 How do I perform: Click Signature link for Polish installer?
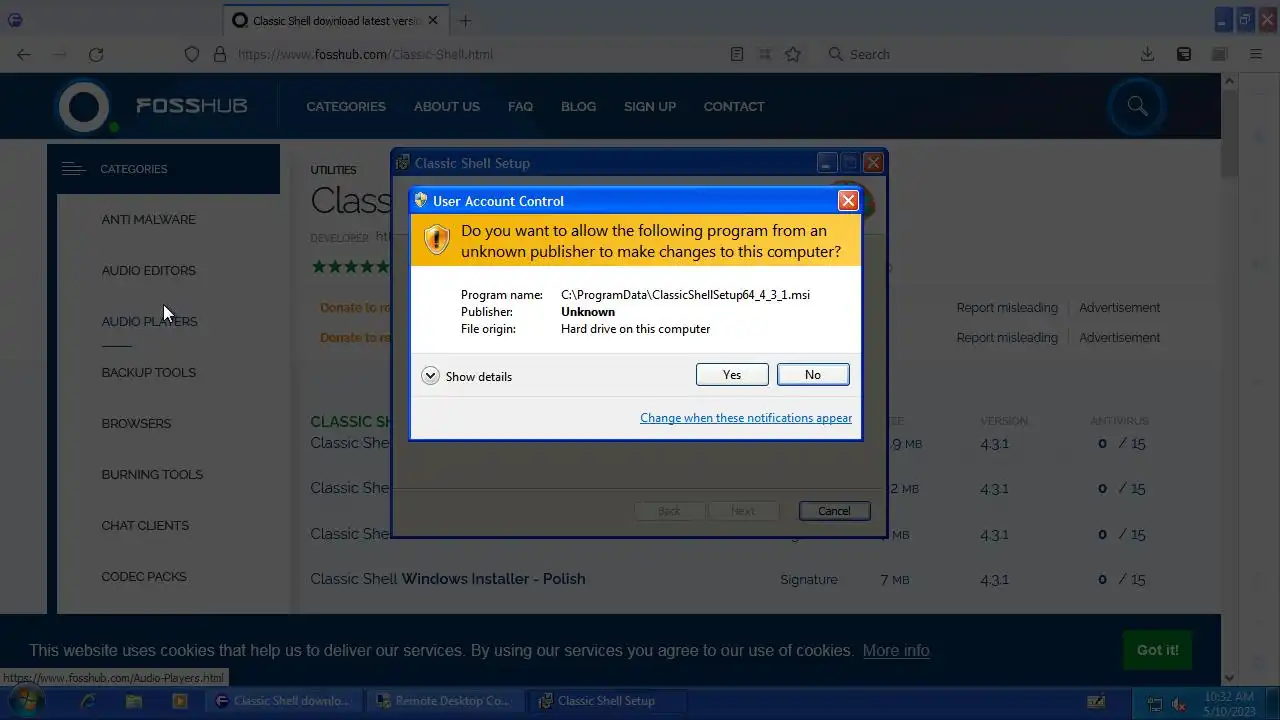point(809,579)
